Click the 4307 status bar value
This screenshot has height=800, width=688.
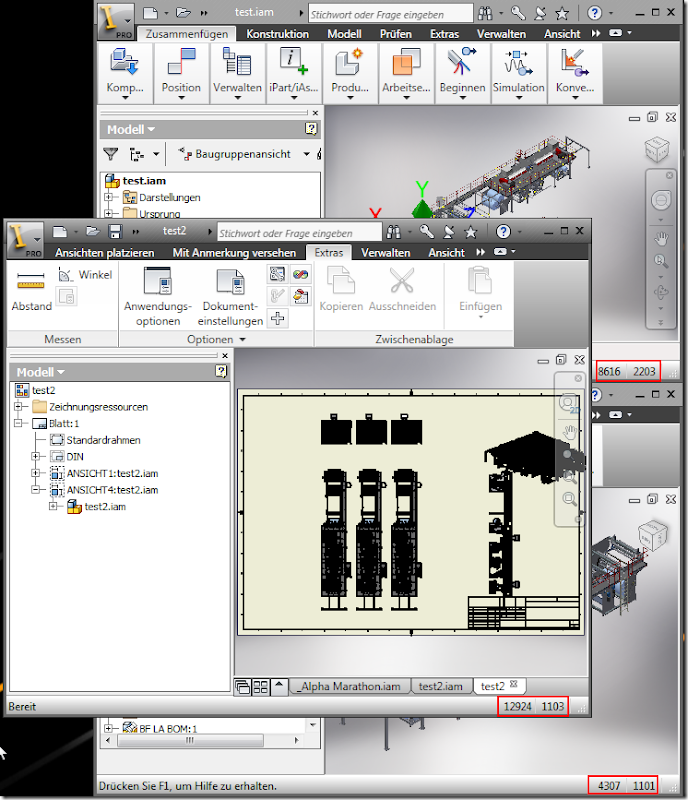coord(609,786)
